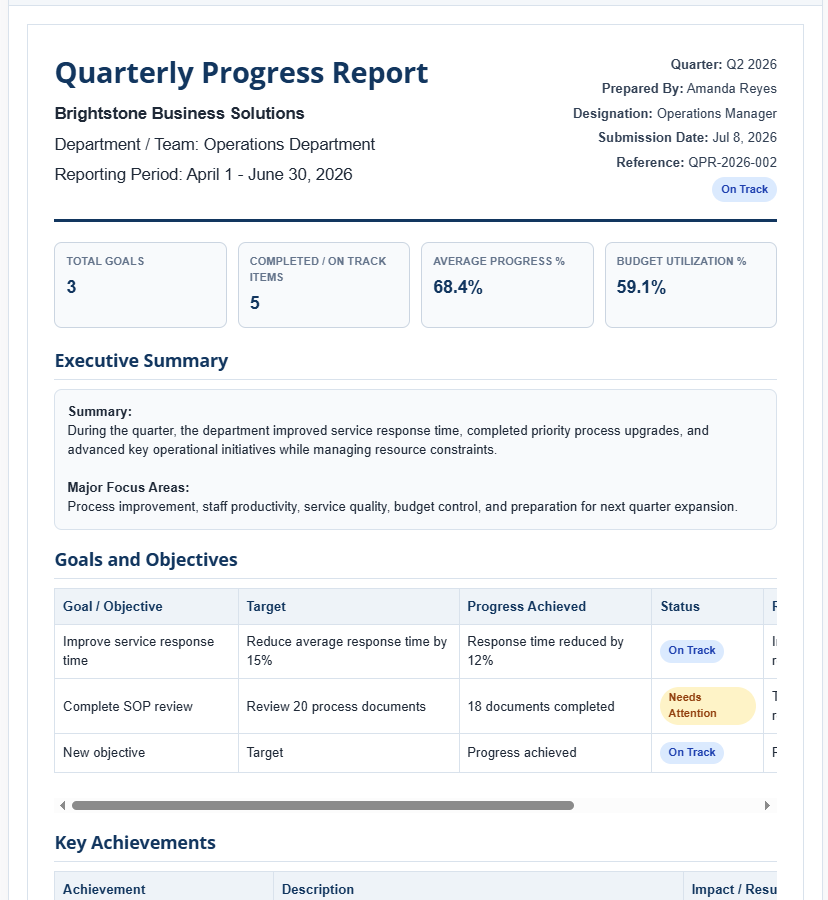
Task: Click Brightstone Business Solutions company name
Action: coord(180,113)
